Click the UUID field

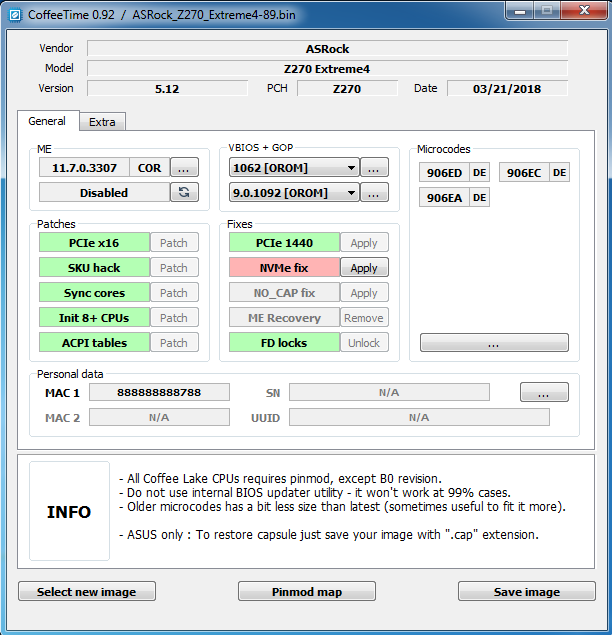(419, 417)
